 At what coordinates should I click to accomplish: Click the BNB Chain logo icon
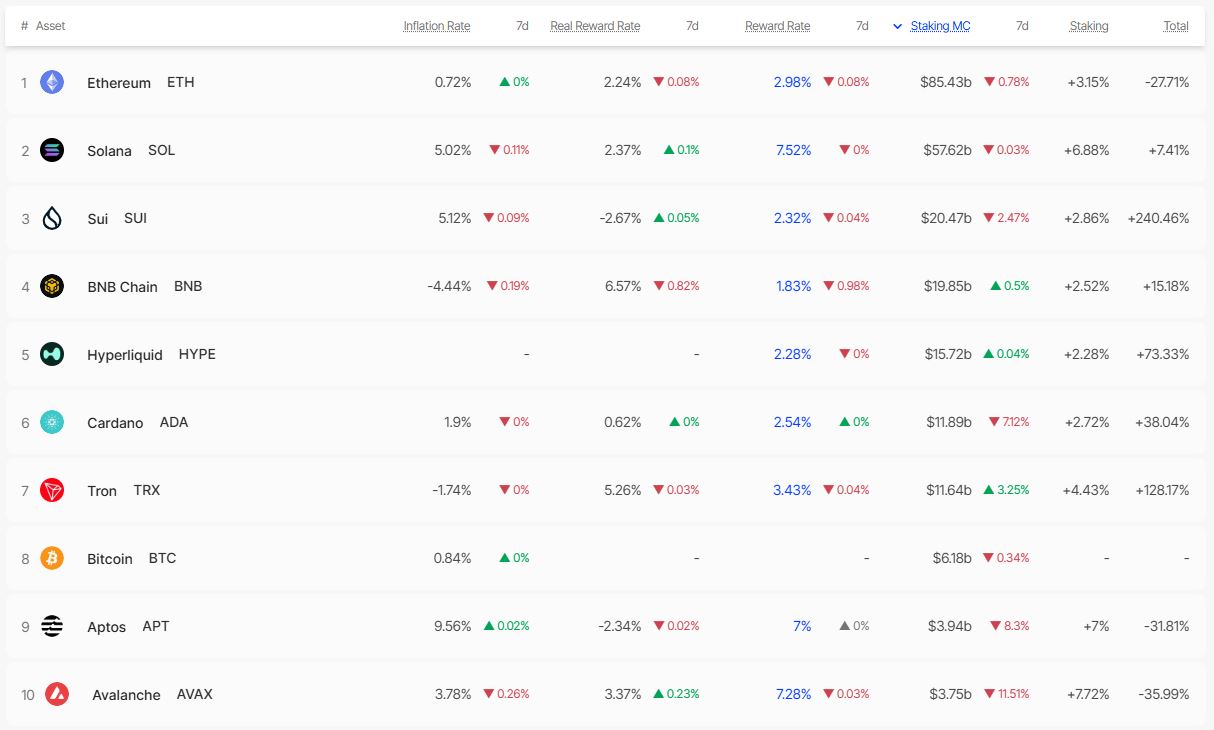(x=52, y=286)
